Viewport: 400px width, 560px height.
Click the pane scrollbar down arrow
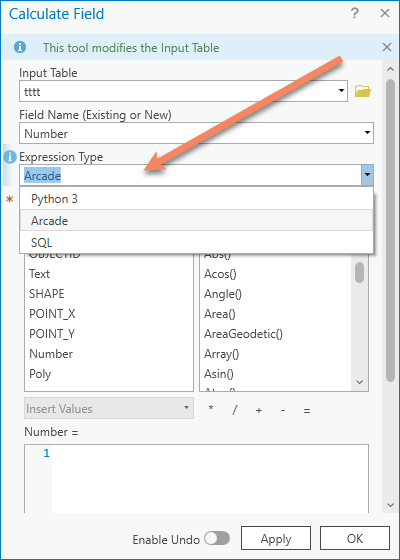coord(390,505)
